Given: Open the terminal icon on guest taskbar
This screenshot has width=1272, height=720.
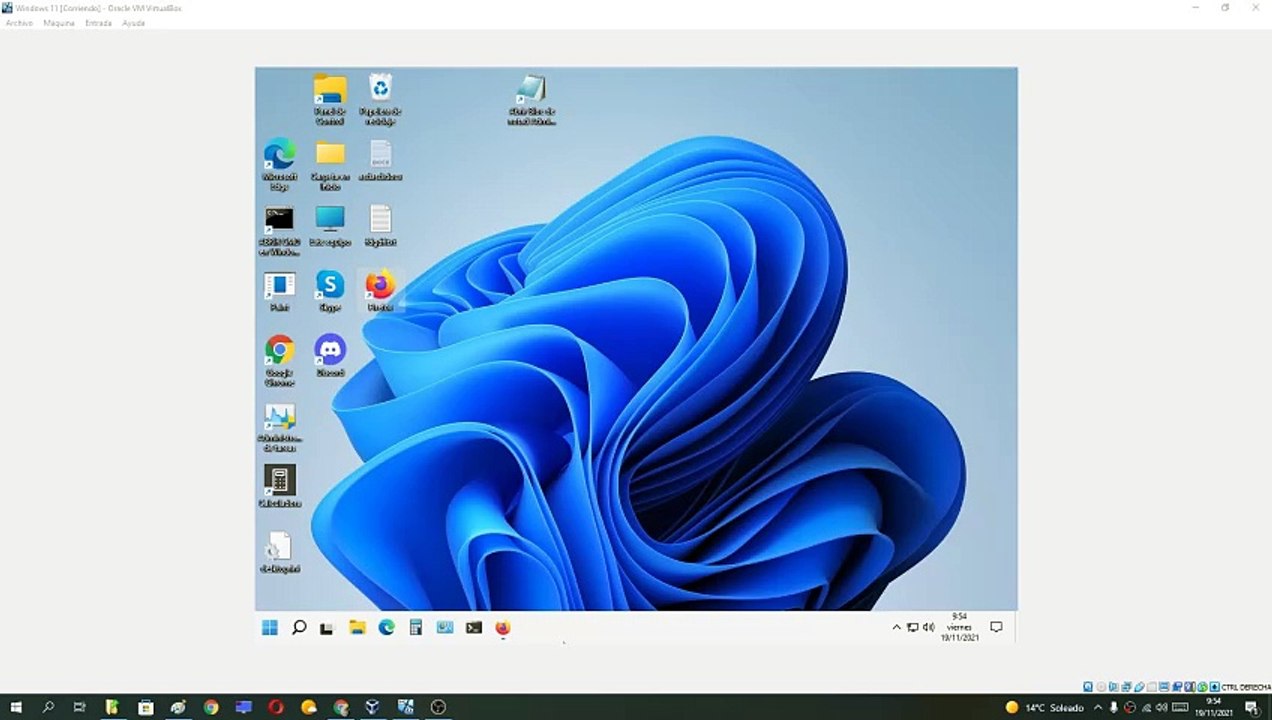Looking at the screenshot, I should pos(474,627).
